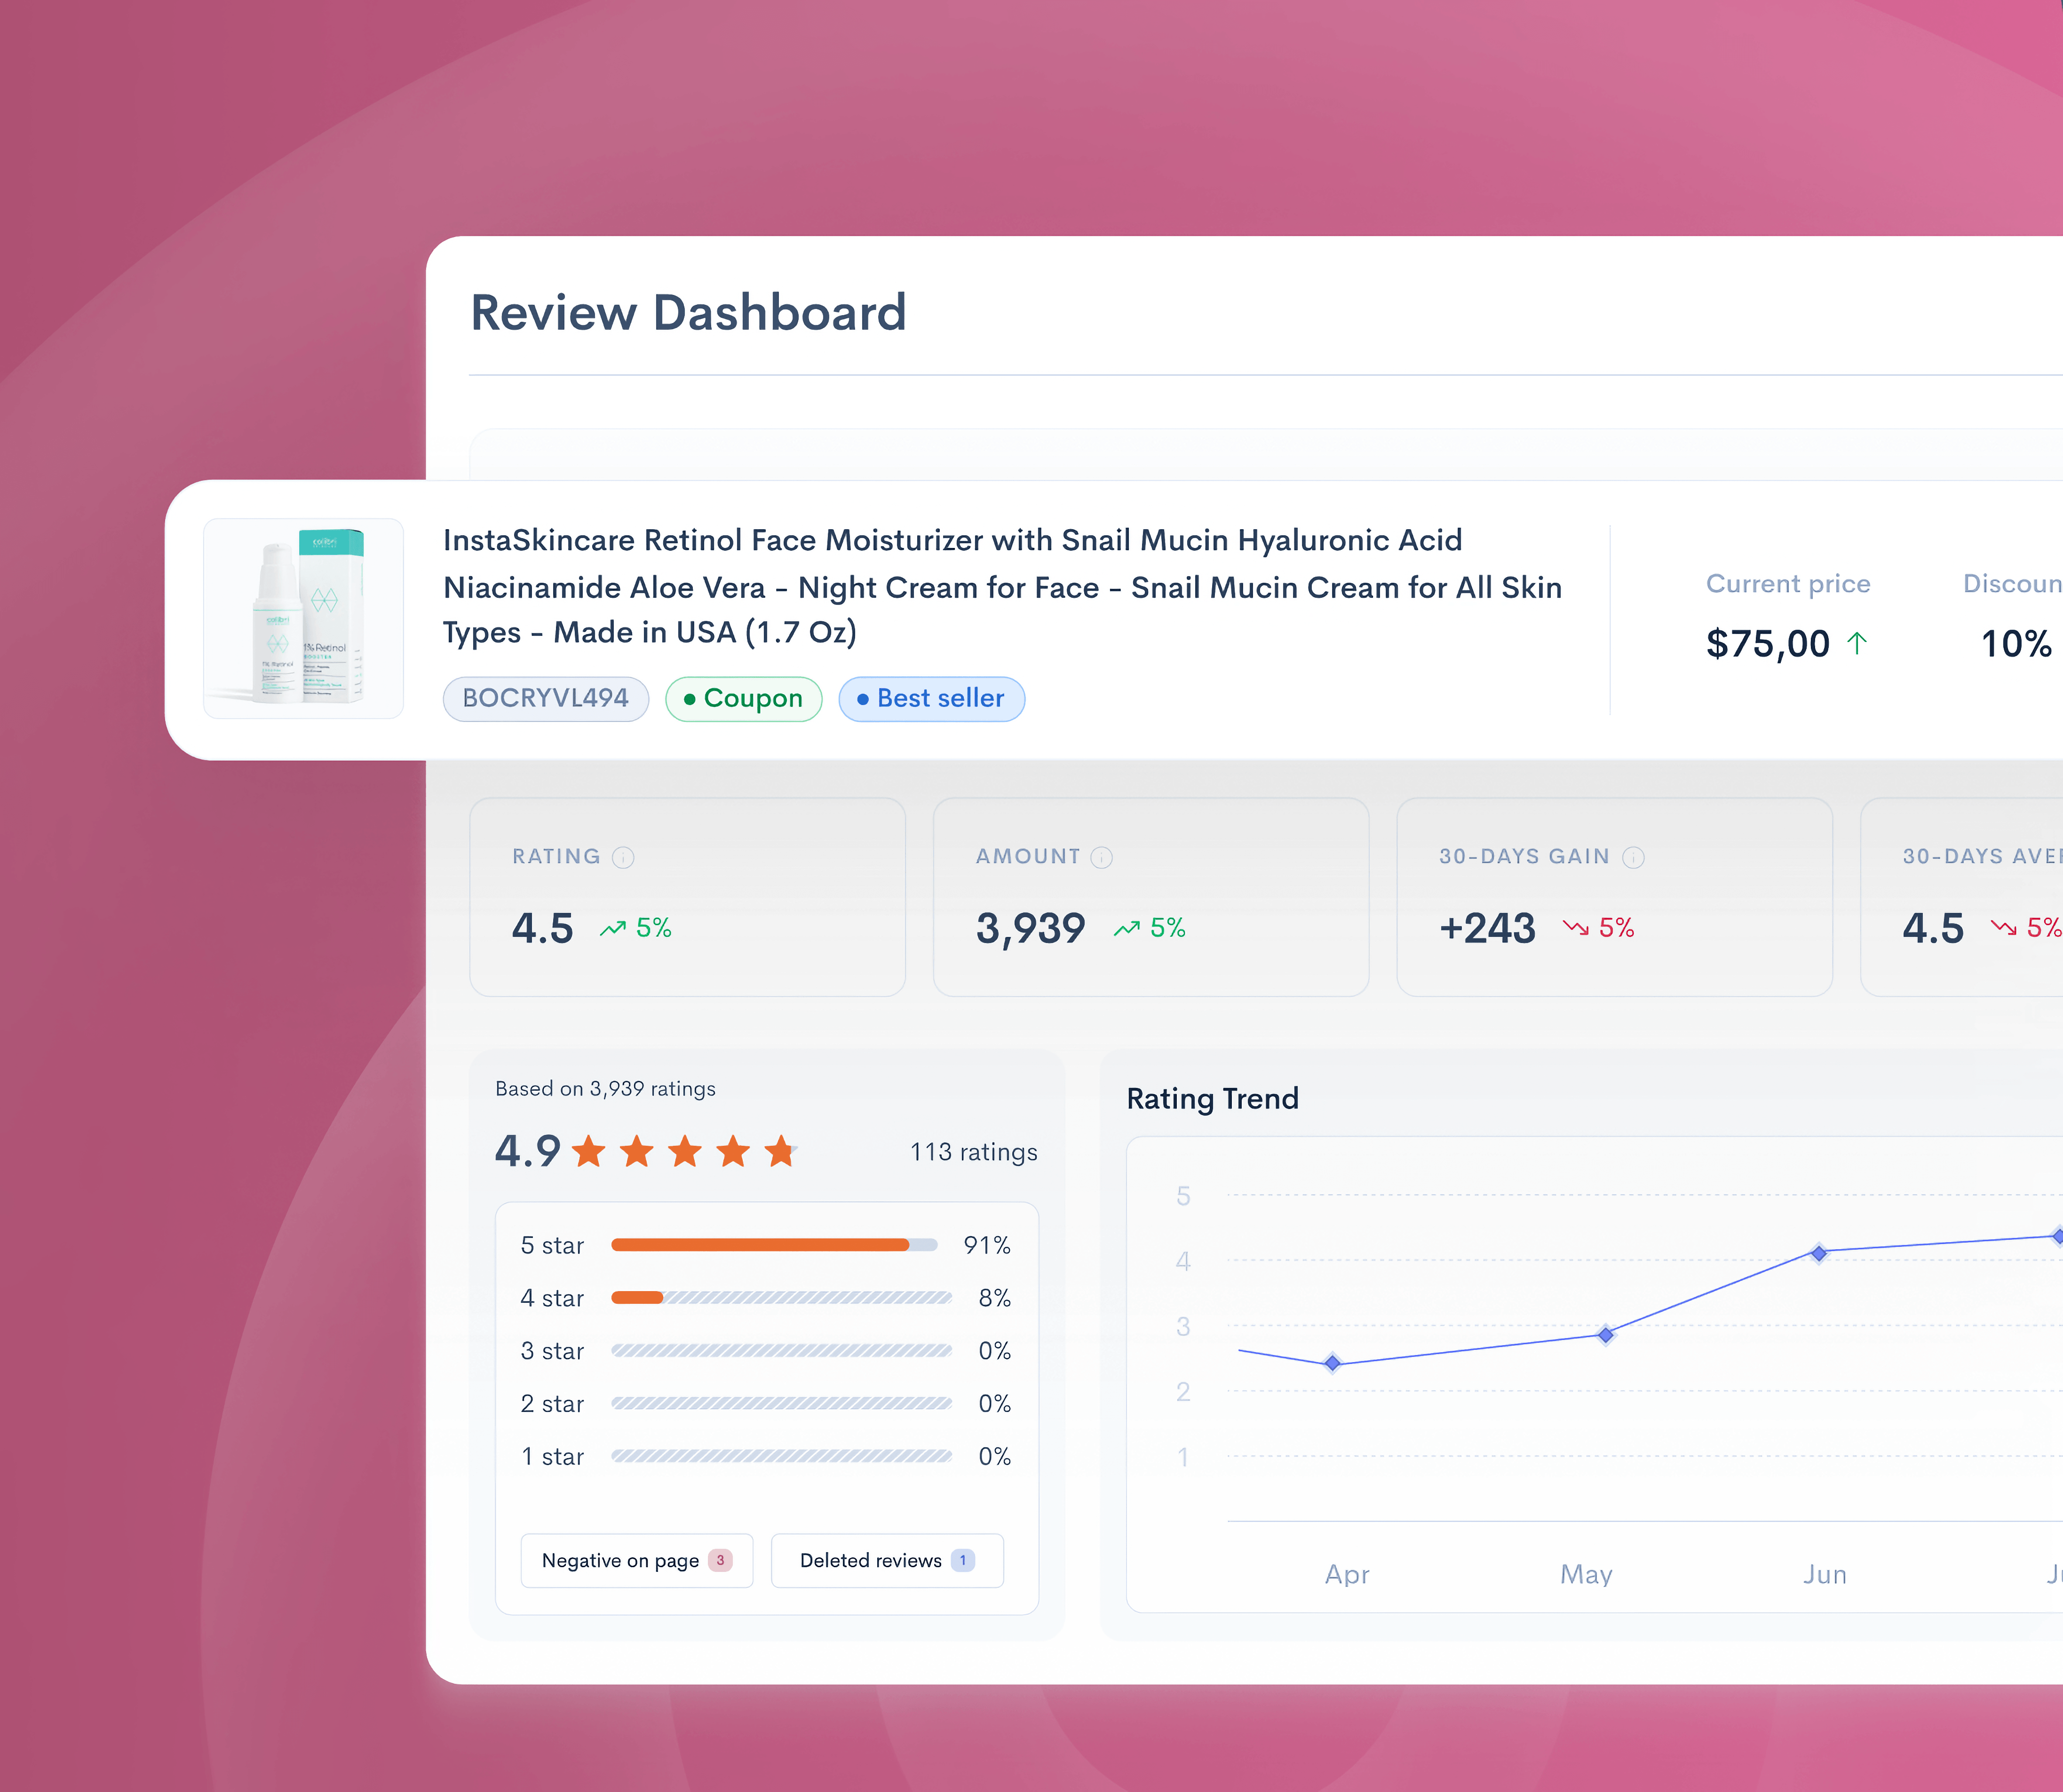Click the red 5% change in 30-DAYS GAIN card

click(1616, 929)
